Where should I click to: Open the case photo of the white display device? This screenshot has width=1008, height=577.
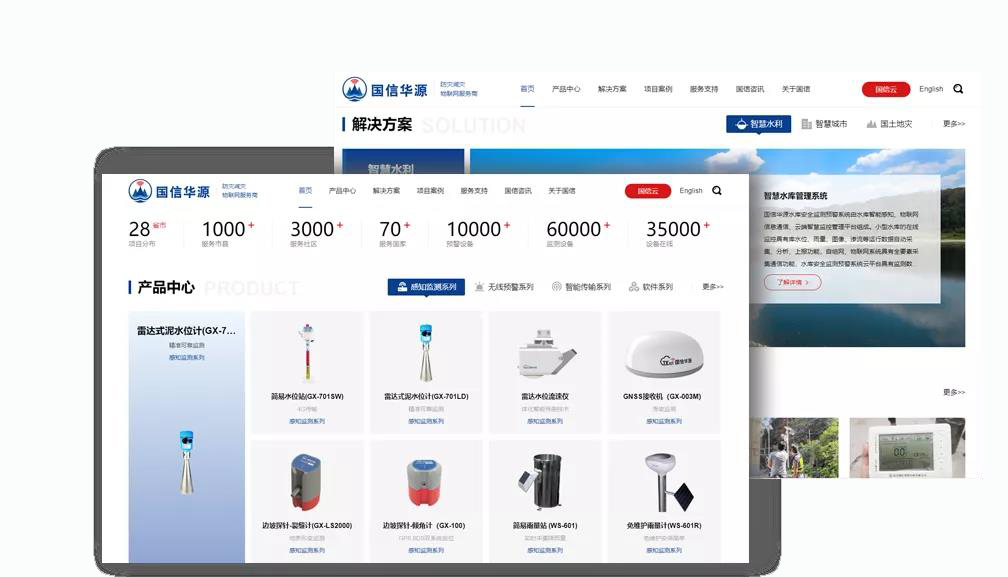coord(907,448)
